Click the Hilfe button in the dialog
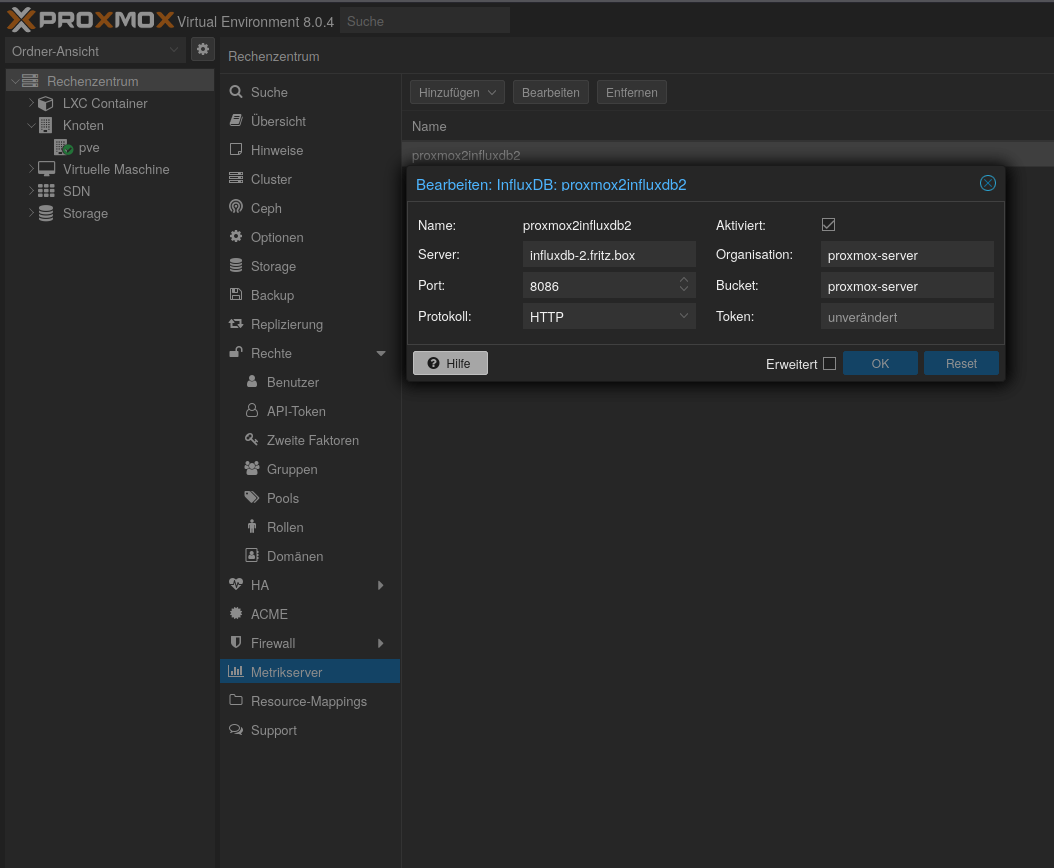Image resolution: width=1054 pixels, height=868 pixels. pos(450,363)
